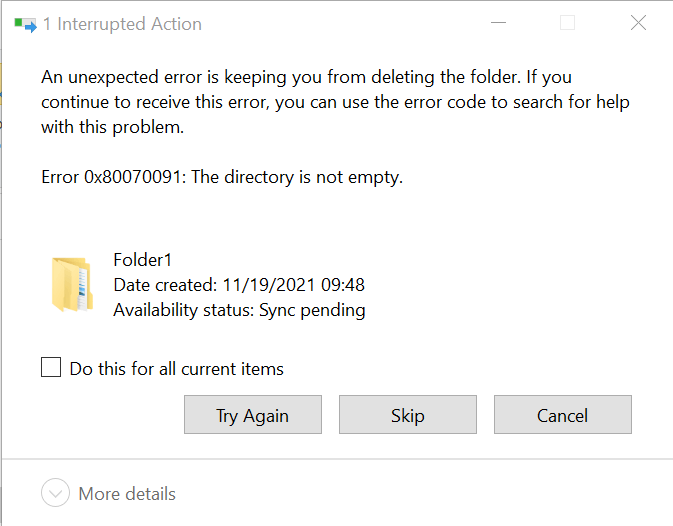The height and width of the screenshot is (526, 673).
Task: Click the Folder1 folder icon
Action: 70,284
